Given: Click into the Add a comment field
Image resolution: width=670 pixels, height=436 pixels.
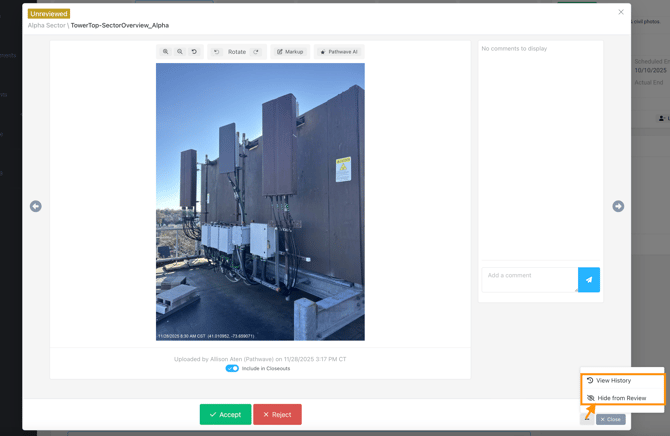Looking at the screenshot, I should [x=530, y=279].
